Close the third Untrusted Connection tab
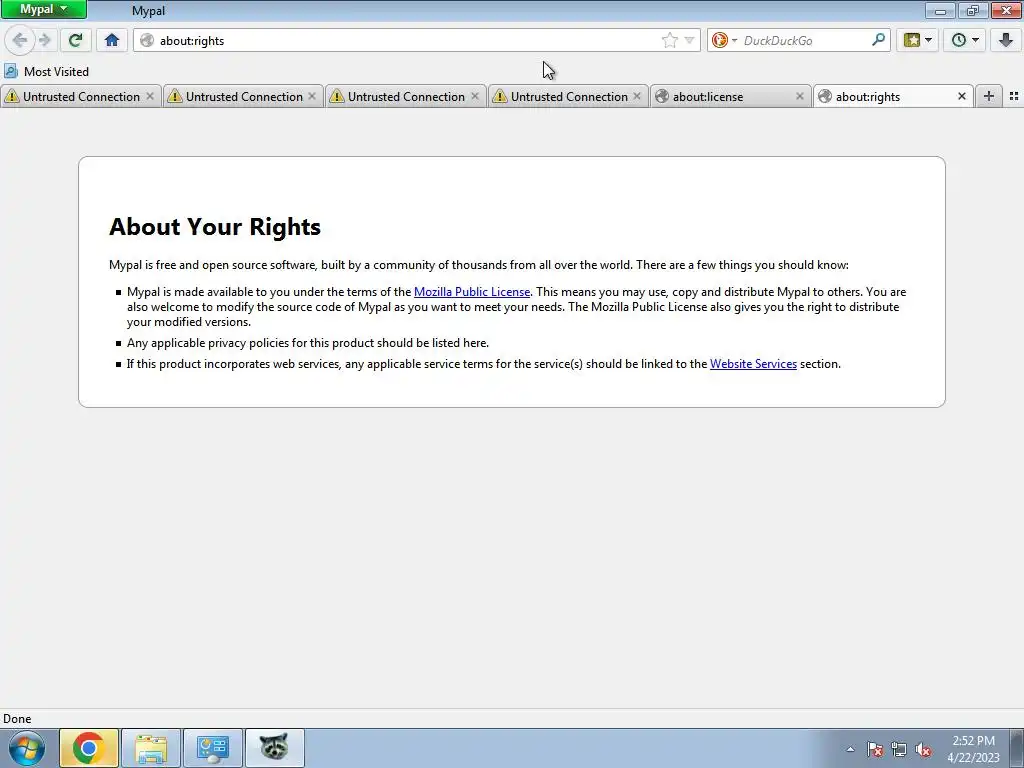Viewport: 1024px width, 768px height. 475,96
